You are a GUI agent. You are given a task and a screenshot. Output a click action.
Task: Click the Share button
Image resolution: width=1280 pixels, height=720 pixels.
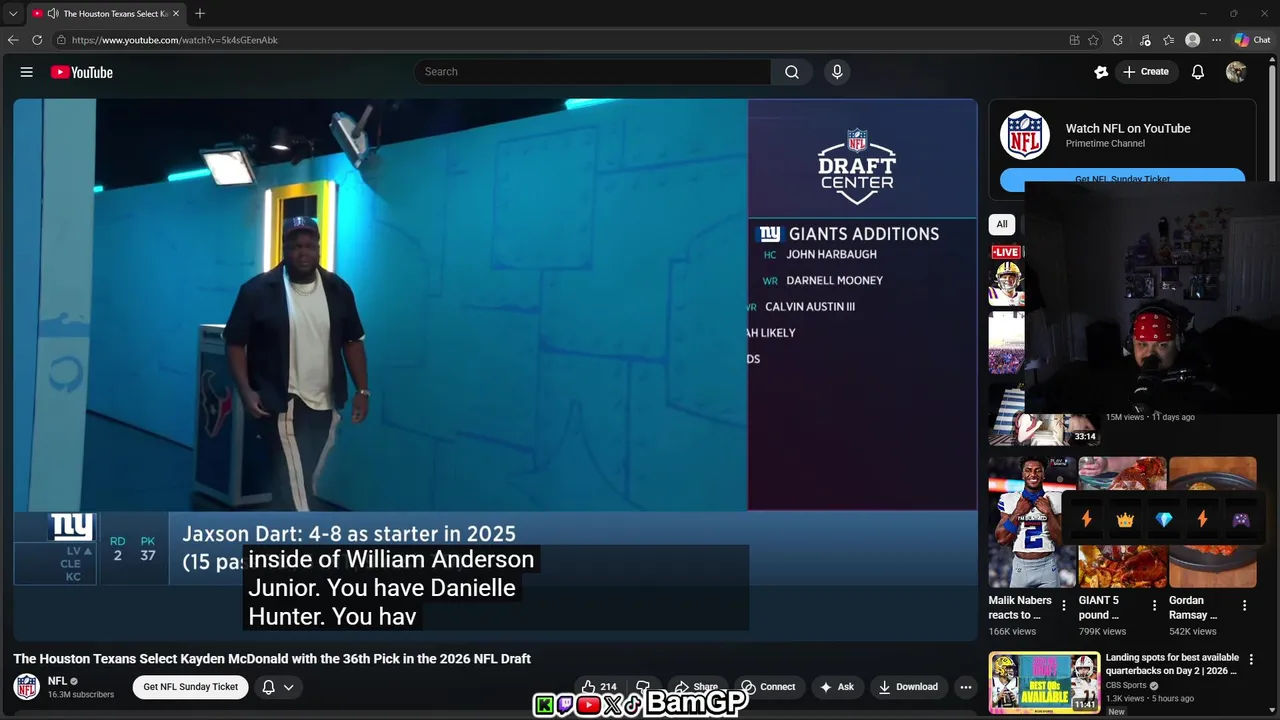[x=696, y=687]
